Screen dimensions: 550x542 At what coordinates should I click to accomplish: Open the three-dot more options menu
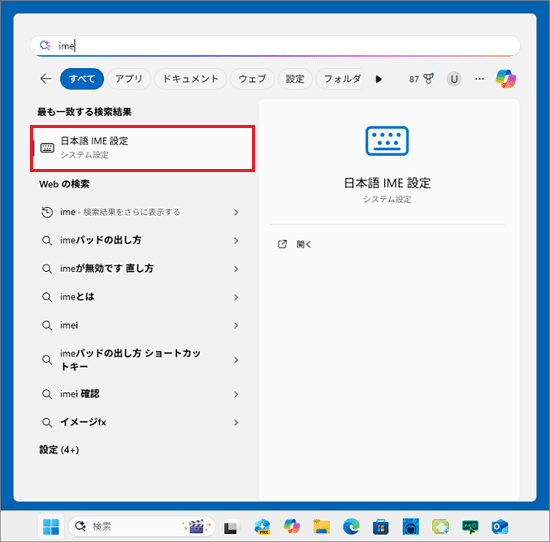tap(479, 79)
